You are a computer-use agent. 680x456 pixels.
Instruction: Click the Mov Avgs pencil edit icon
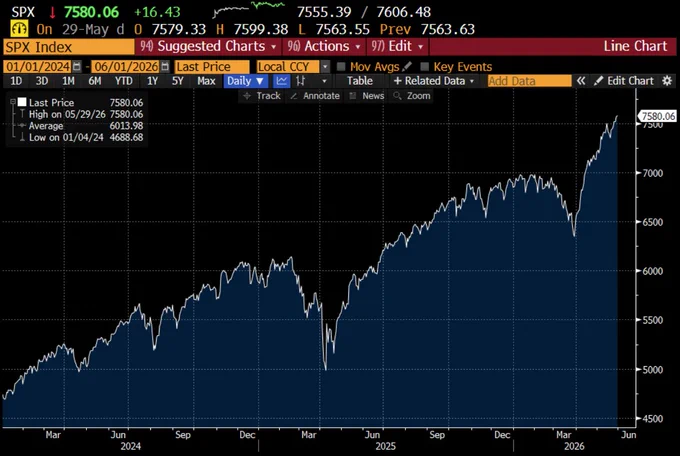click(x=406, y=66)
